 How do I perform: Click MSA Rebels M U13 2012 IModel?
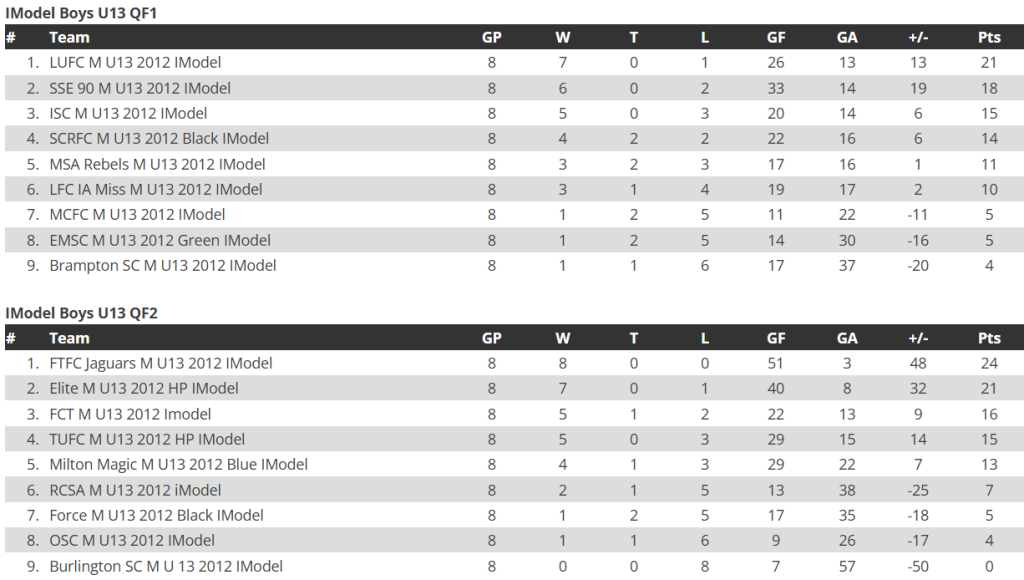point(157,164)
